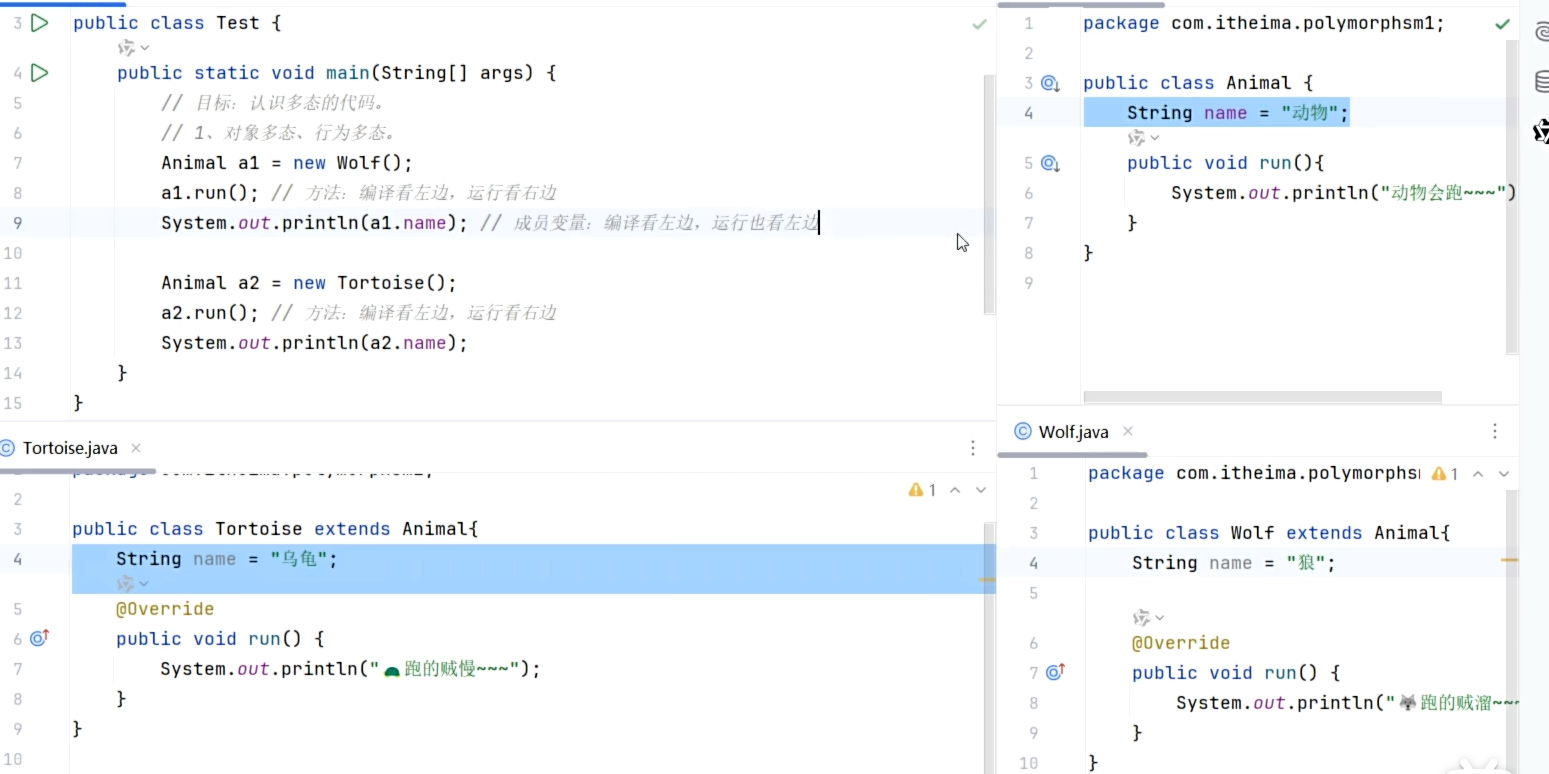This screenshot has width=1549, height=774.
Task: Check the green inspection checkmark in Test editor
Action: click(x=979, y=23)
